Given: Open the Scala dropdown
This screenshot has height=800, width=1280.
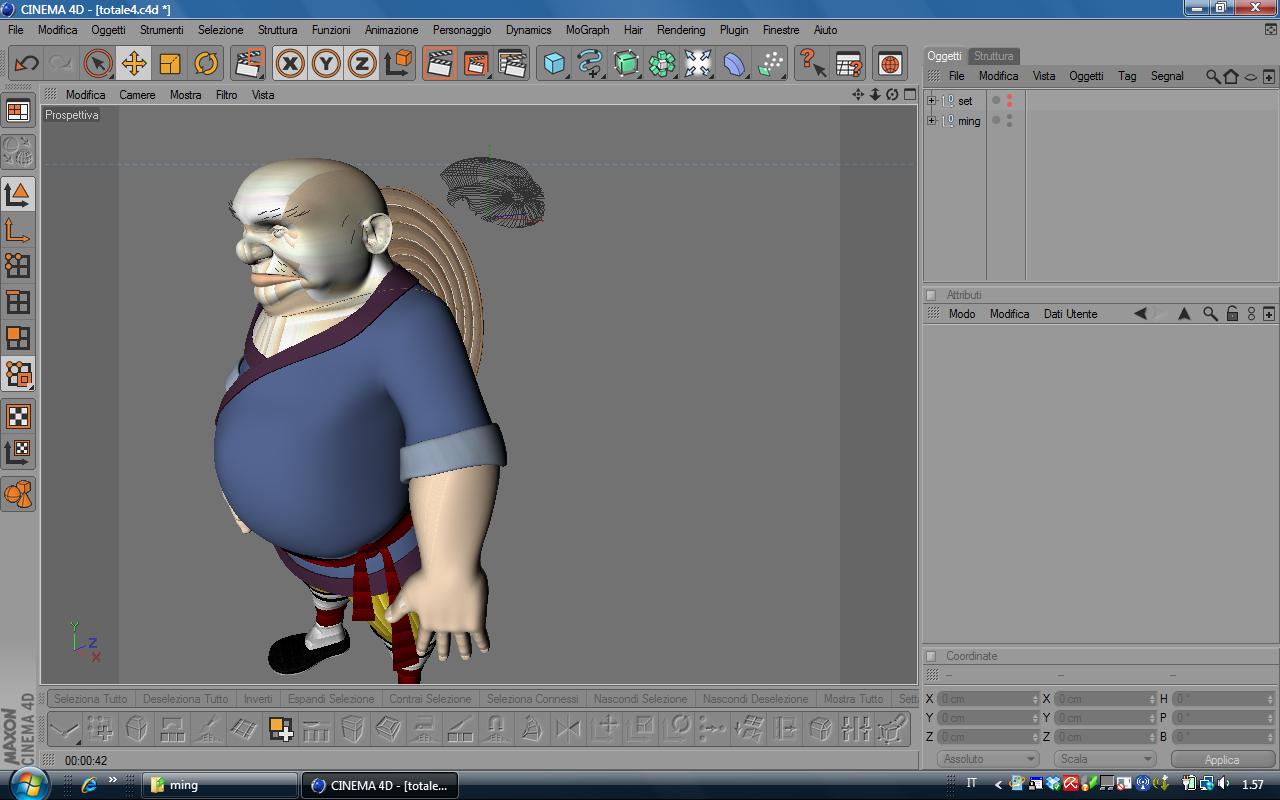Looking at the screenshot, I should [x=1104, y=759].
